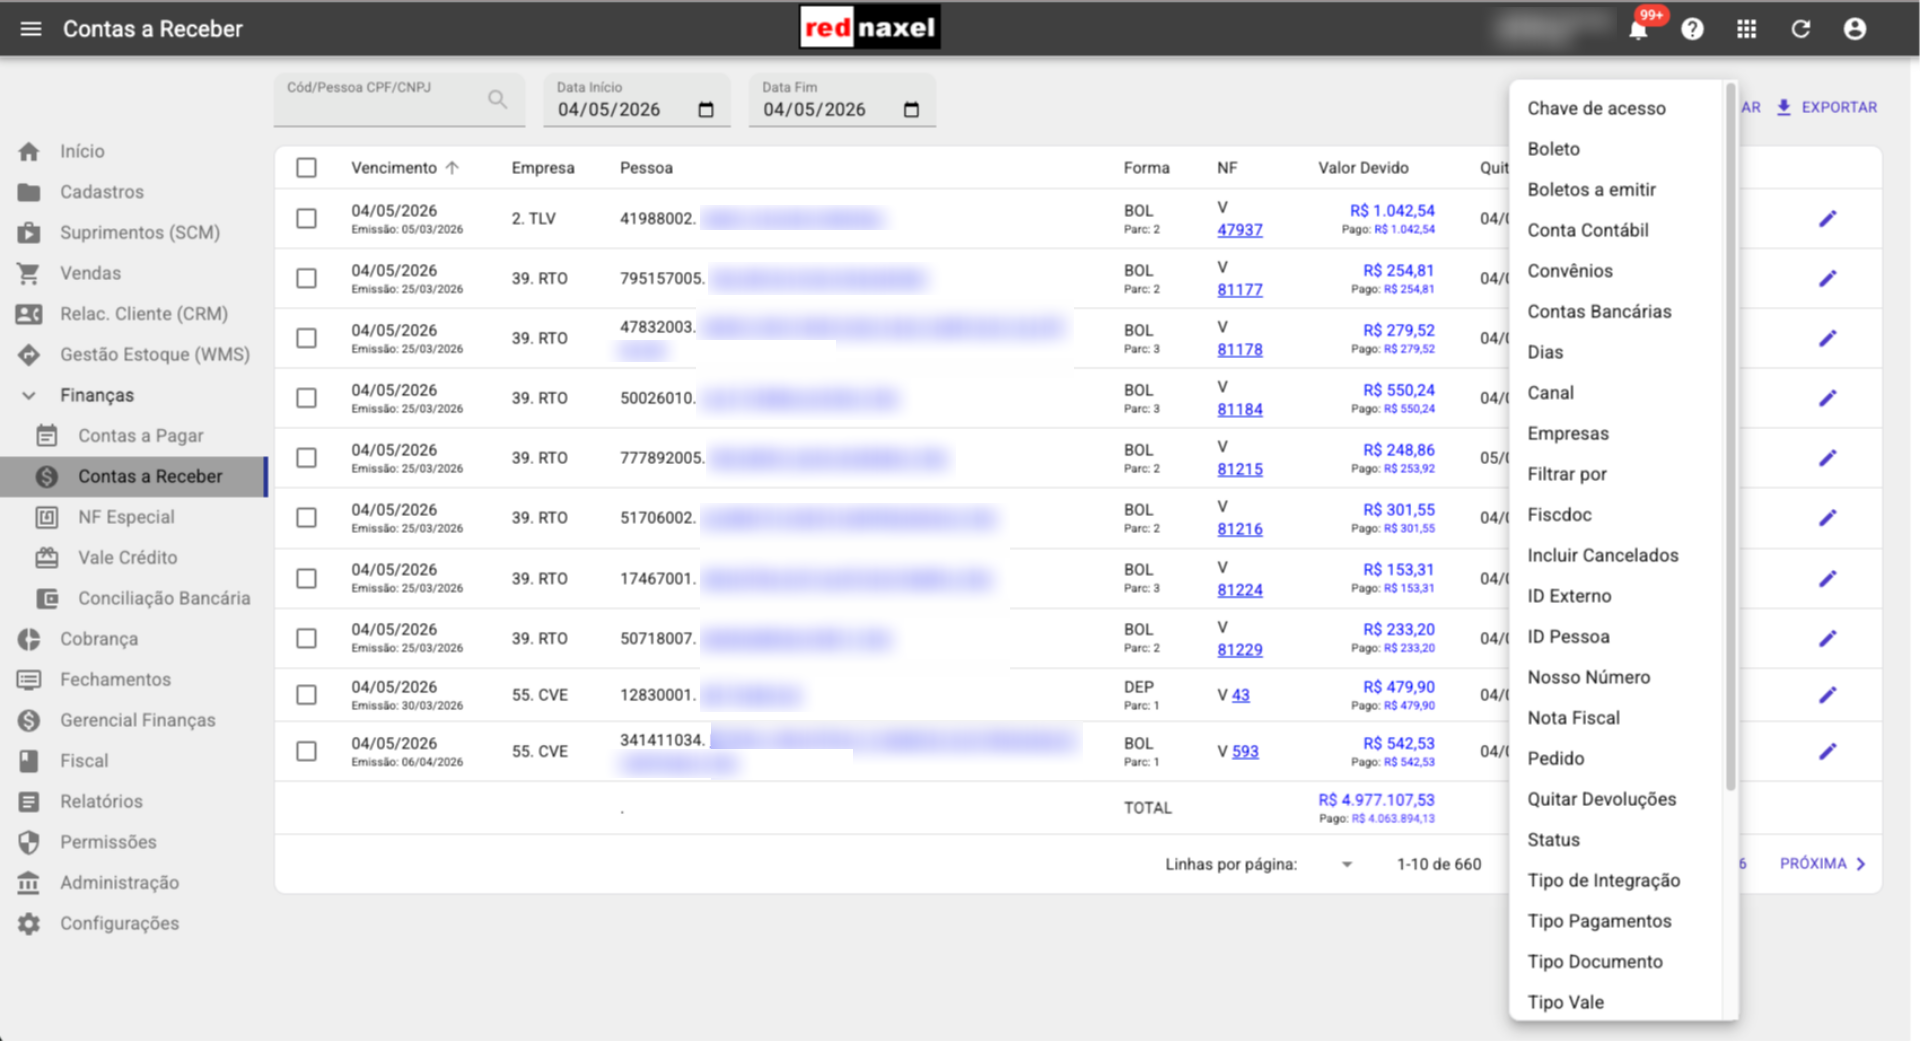This screenshot has height=1041, width=1920.
Task: Focus the Cód/Pessoa CPF/CNPJ search field
Action: pyautogui.click(x=399, y=100)
